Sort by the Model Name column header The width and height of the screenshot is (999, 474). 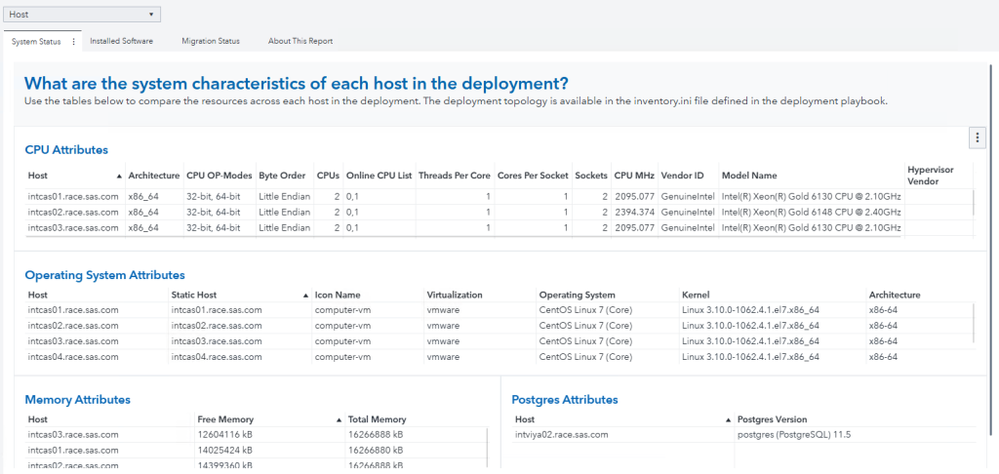click(749, 176)
